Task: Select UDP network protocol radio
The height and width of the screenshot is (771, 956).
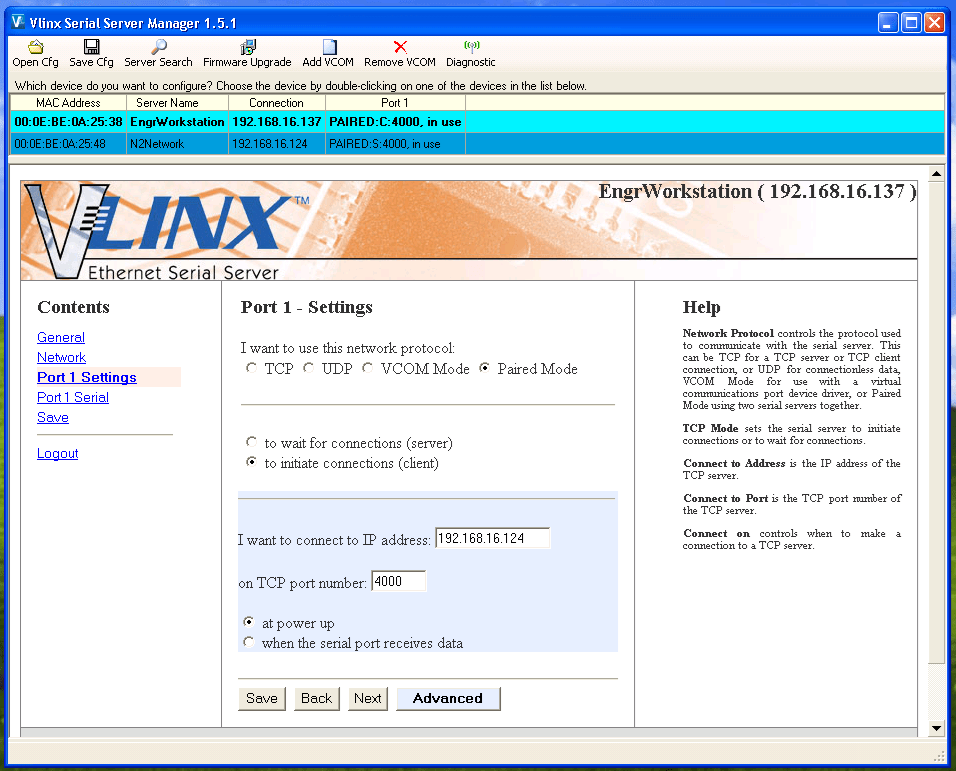Action: [309, 368]
